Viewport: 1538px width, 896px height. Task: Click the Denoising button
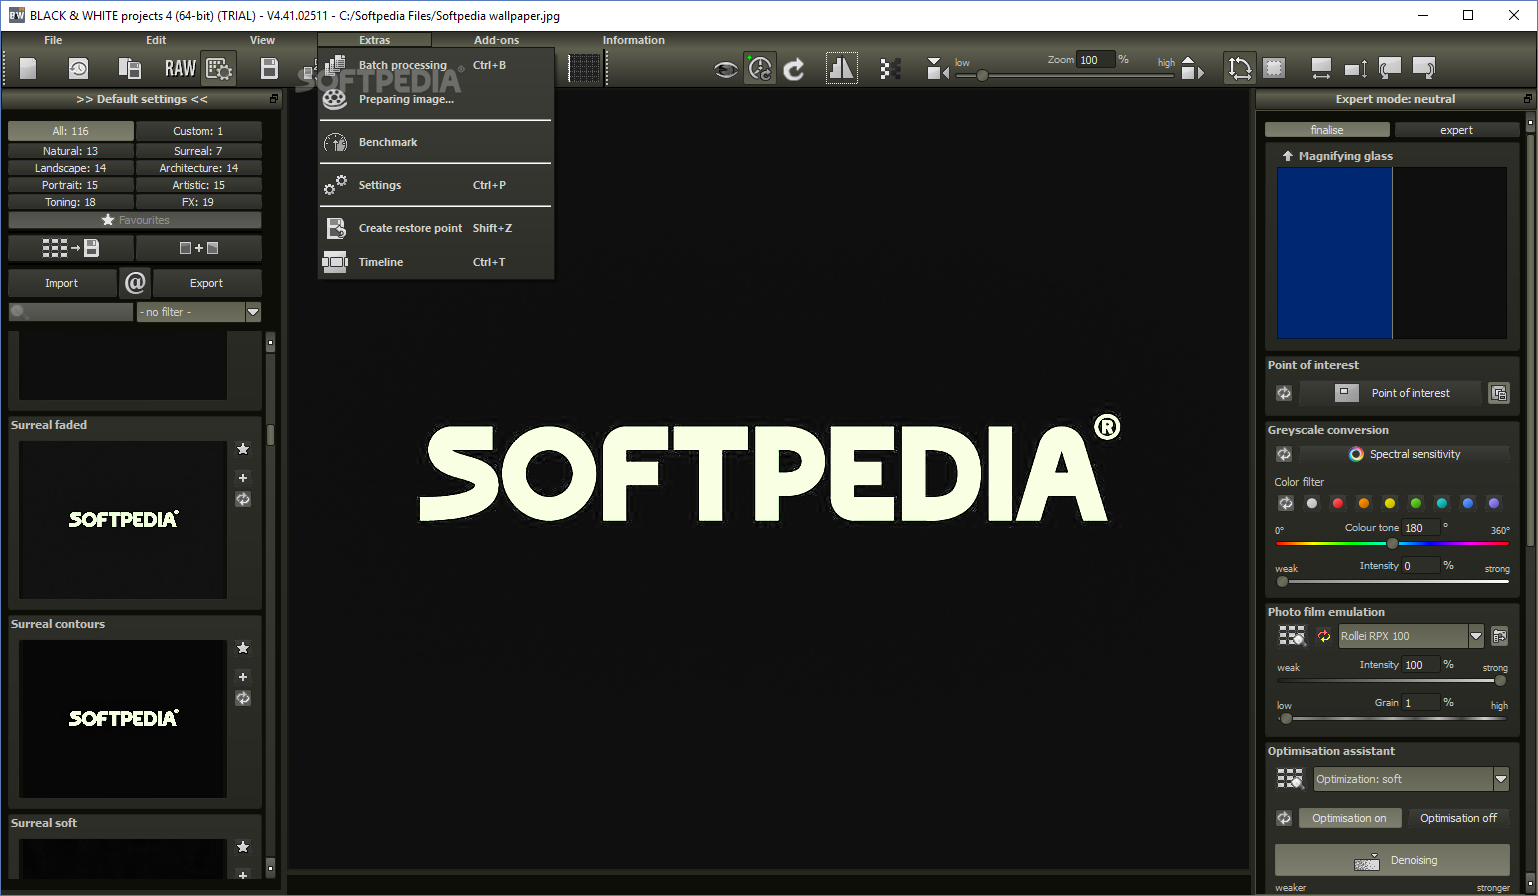click(1392, 860)
